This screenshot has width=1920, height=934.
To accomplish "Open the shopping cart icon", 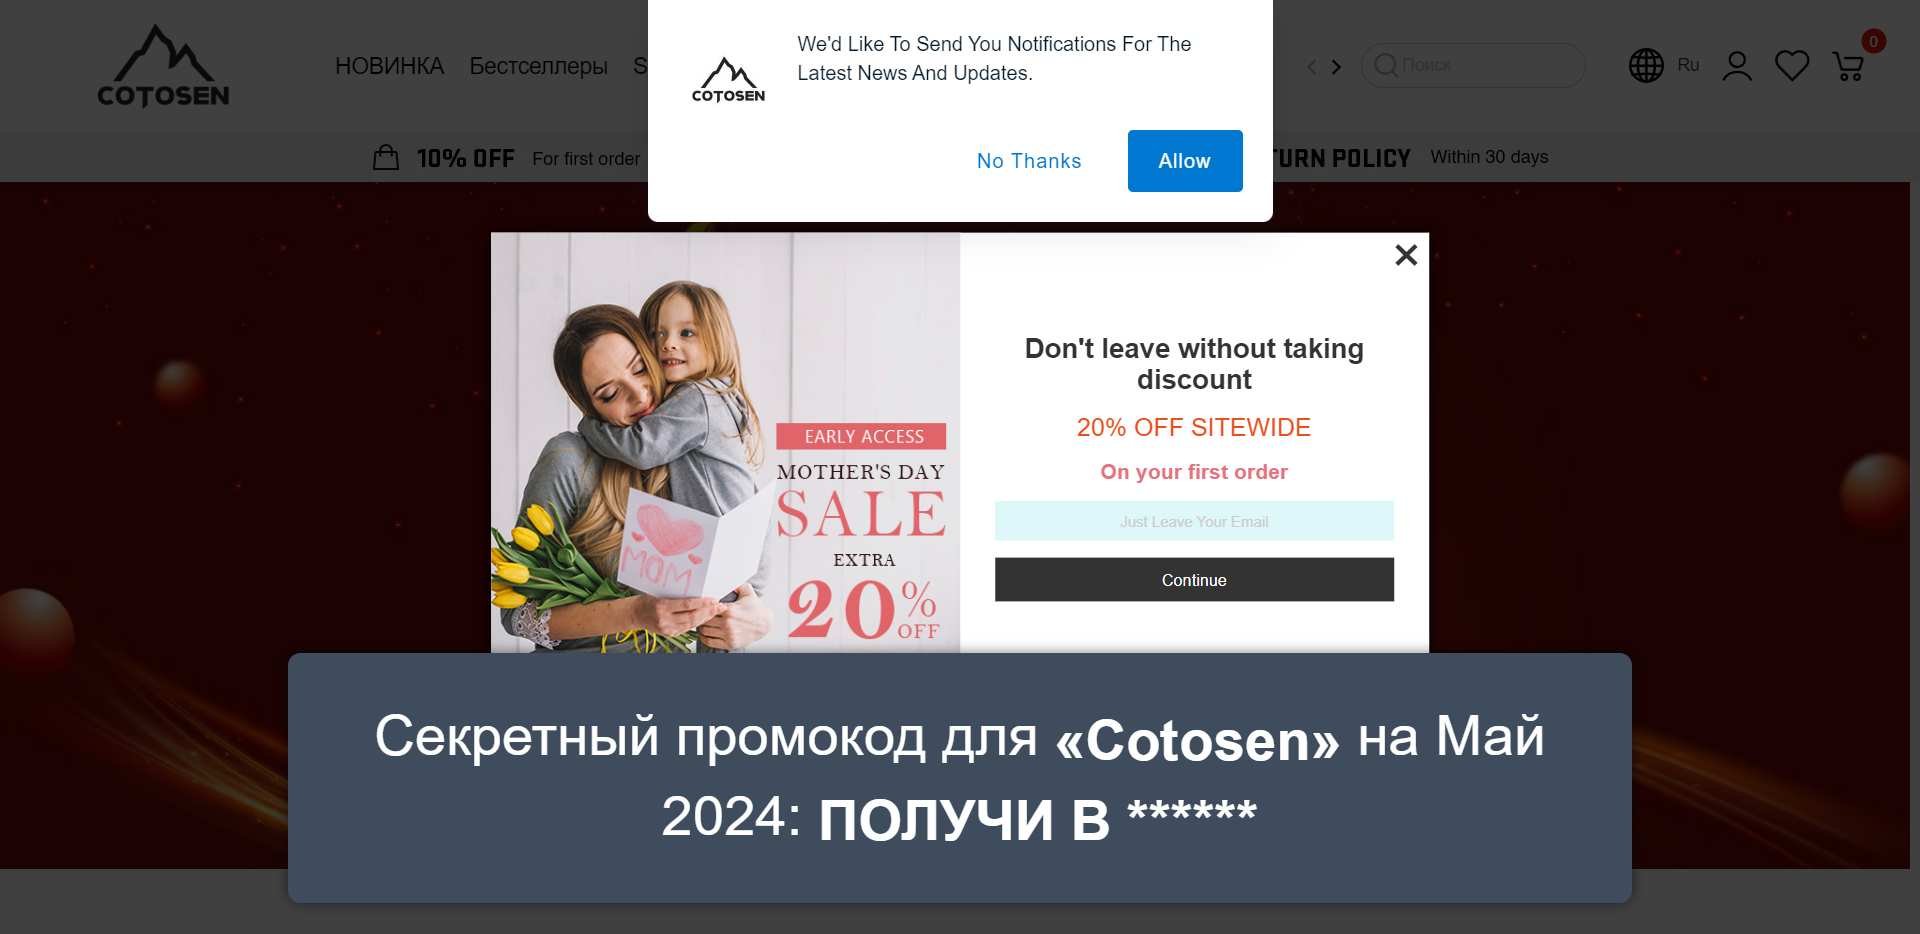I will pyautogui.click(x=1847, y=66).
